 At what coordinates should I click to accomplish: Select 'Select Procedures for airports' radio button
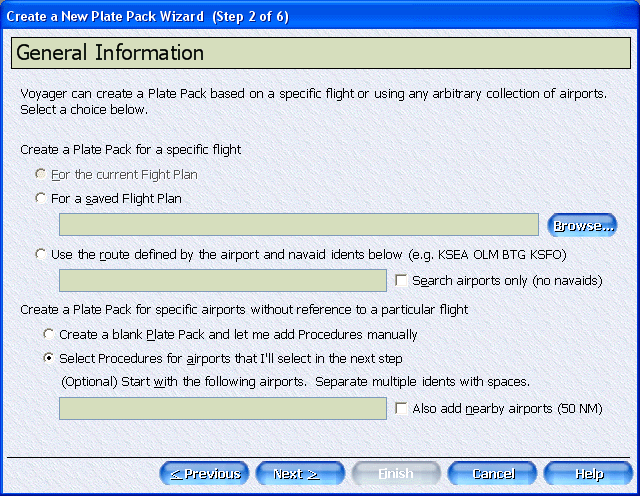49,358
